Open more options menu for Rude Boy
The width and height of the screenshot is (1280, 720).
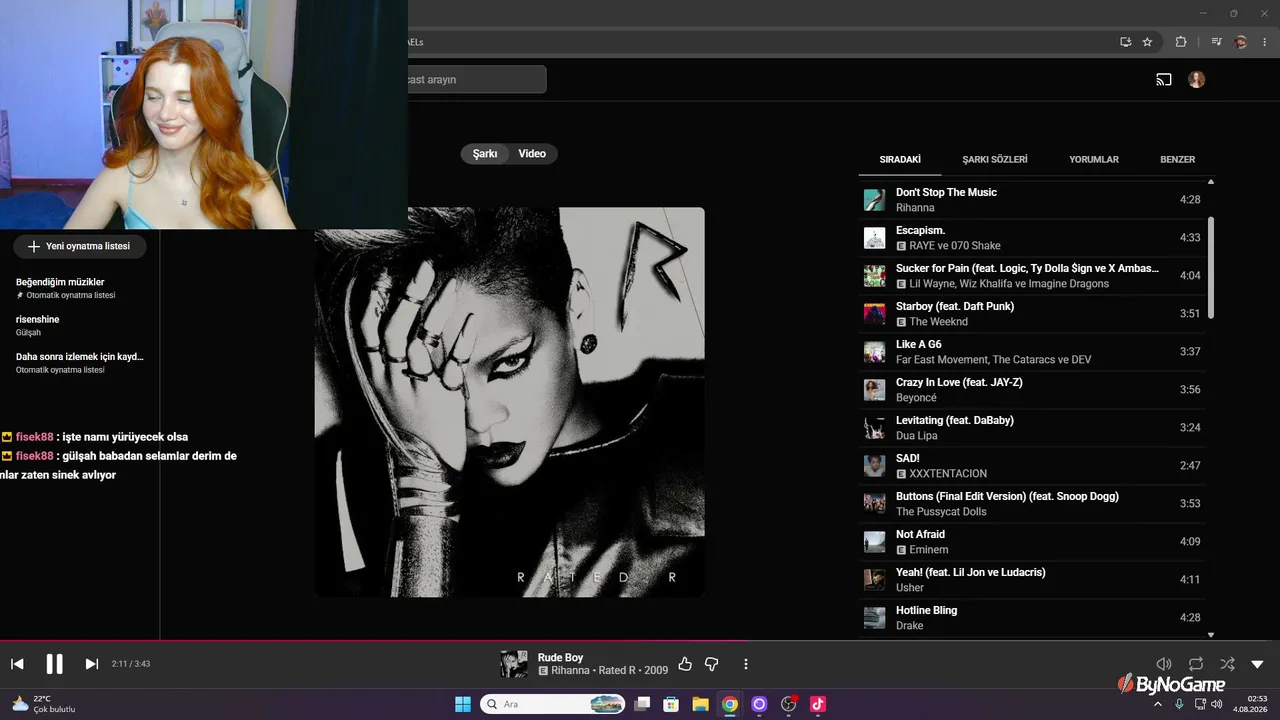point(745,664)
